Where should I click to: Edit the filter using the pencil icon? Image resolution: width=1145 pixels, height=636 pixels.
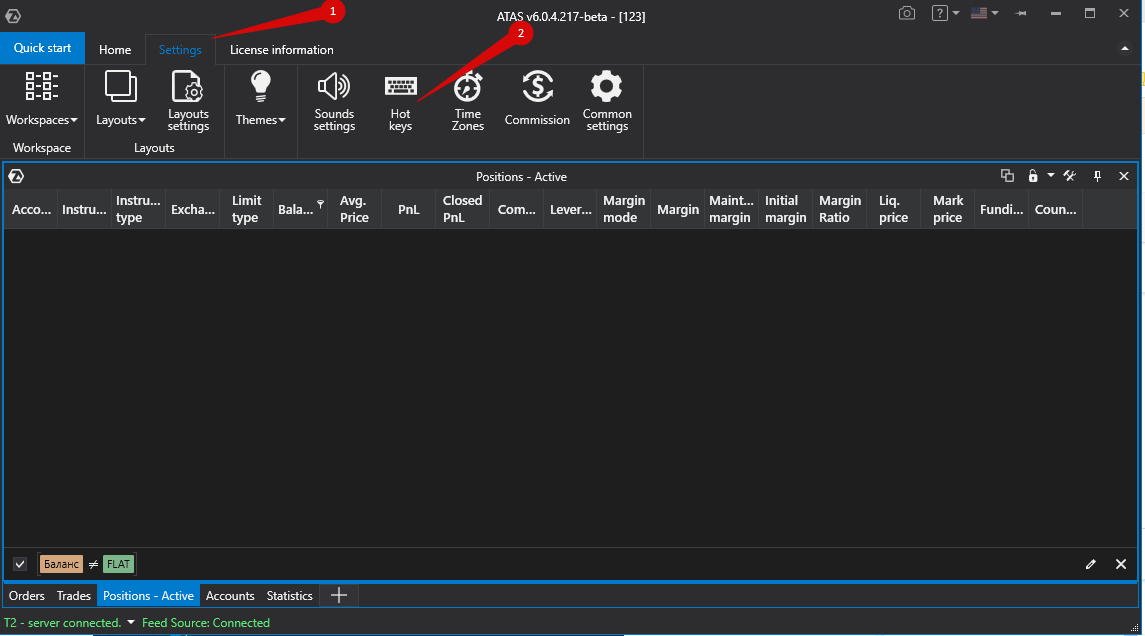(x=1090, y=564)
